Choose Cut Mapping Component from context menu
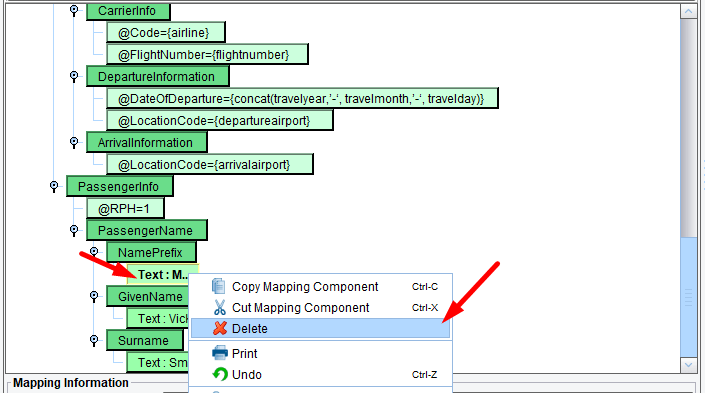 pyautogui.click(x=321, y=308)
